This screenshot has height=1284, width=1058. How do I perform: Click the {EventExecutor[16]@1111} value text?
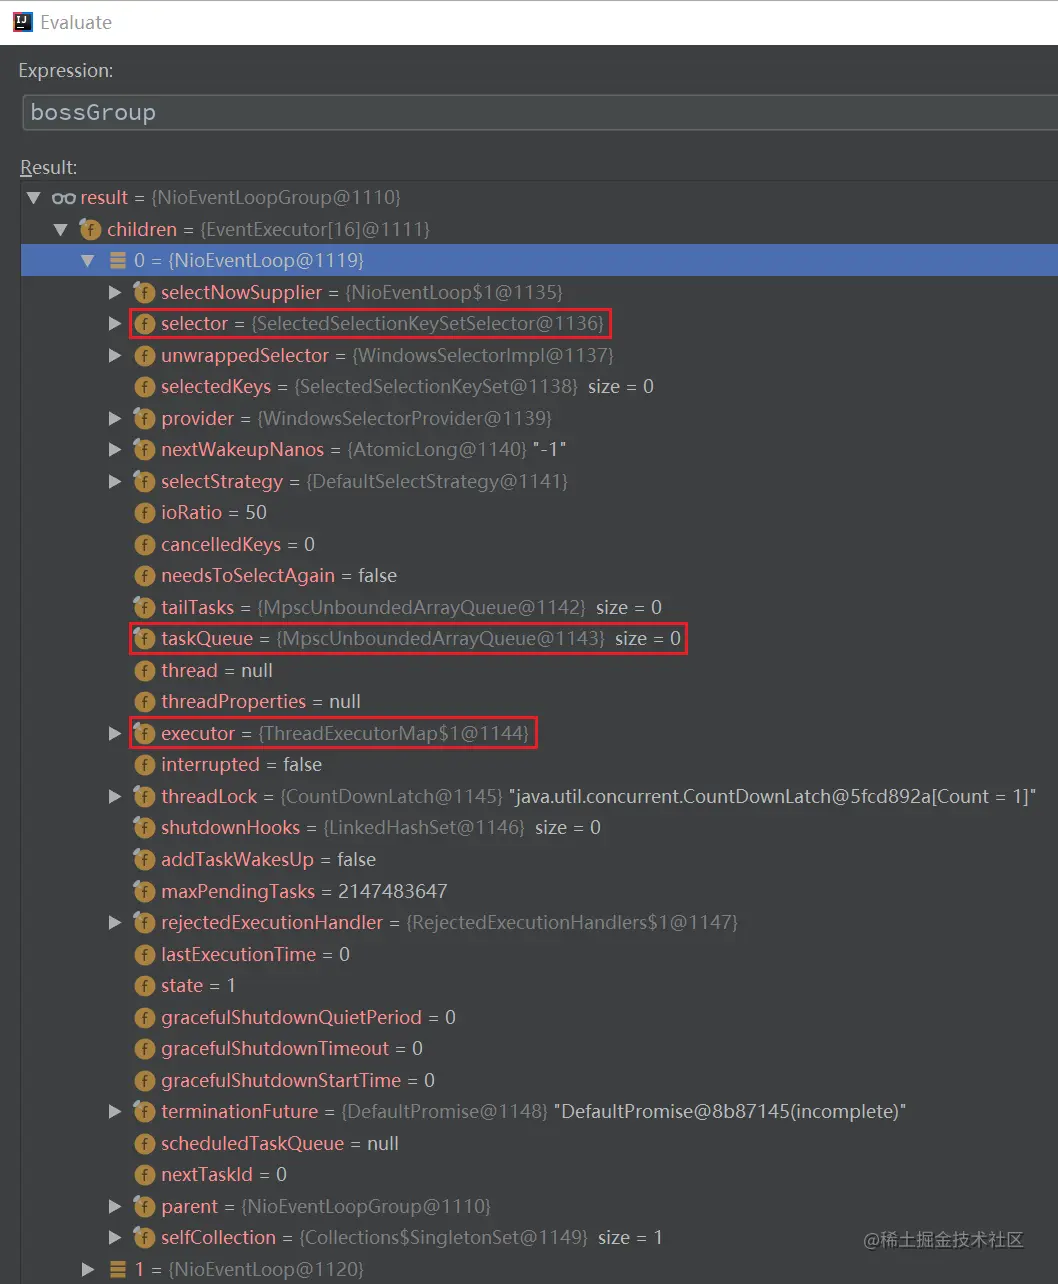[x=315, y=230]
